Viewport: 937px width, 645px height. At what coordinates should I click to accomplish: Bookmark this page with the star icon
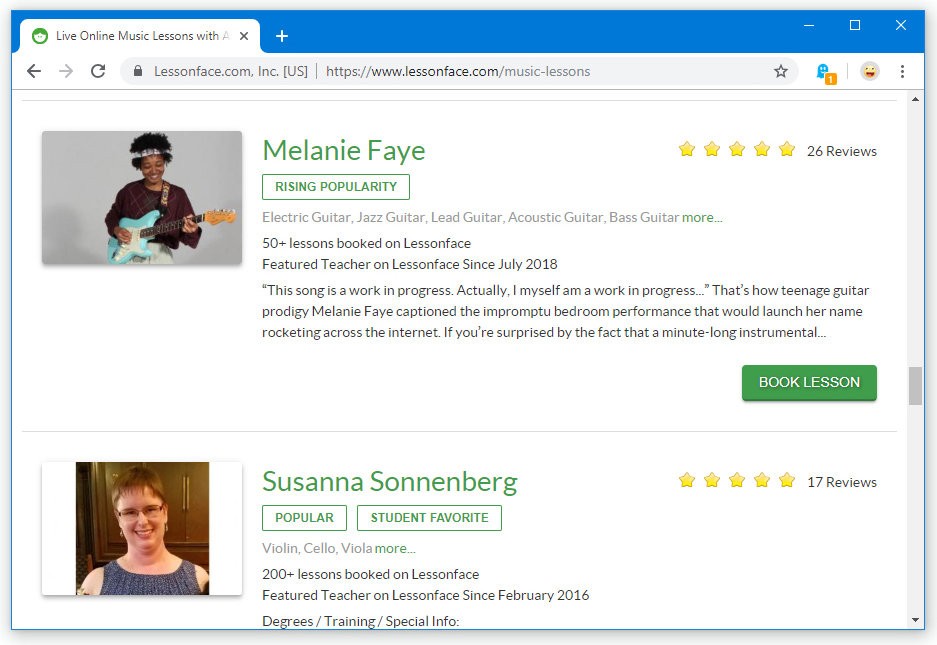780,71
